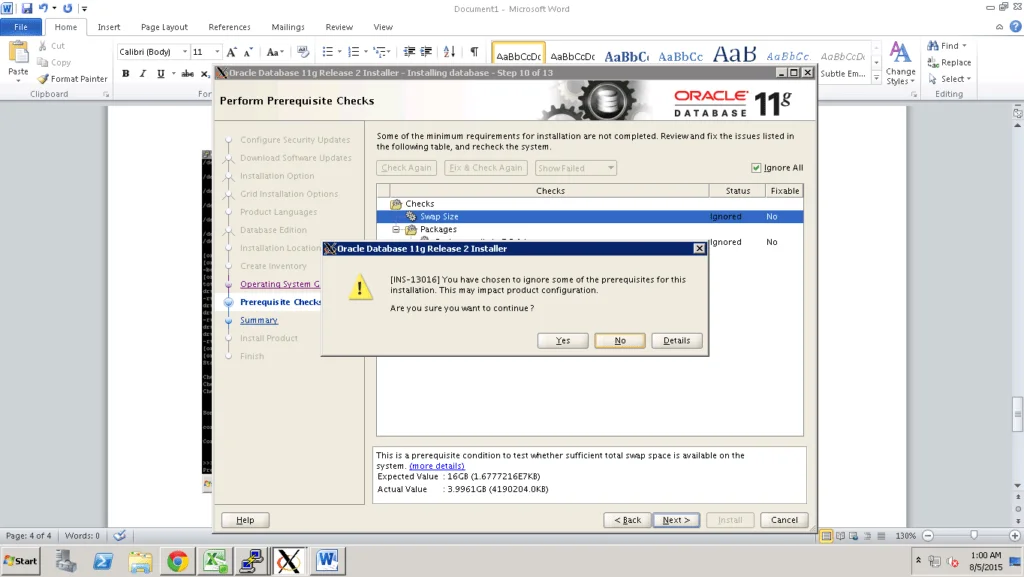
Task: Click No in the warning dialog
Action: 620,341
